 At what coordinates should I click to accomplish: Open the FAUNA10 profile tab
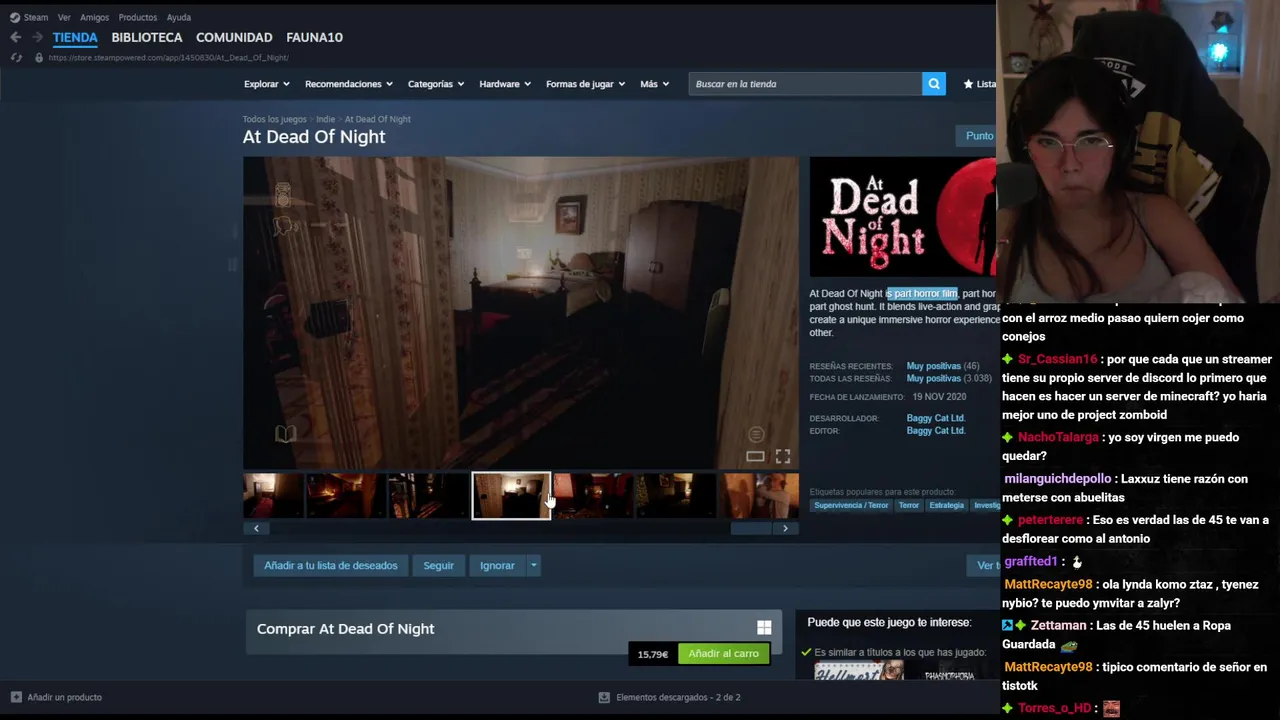tap(314, 37)
